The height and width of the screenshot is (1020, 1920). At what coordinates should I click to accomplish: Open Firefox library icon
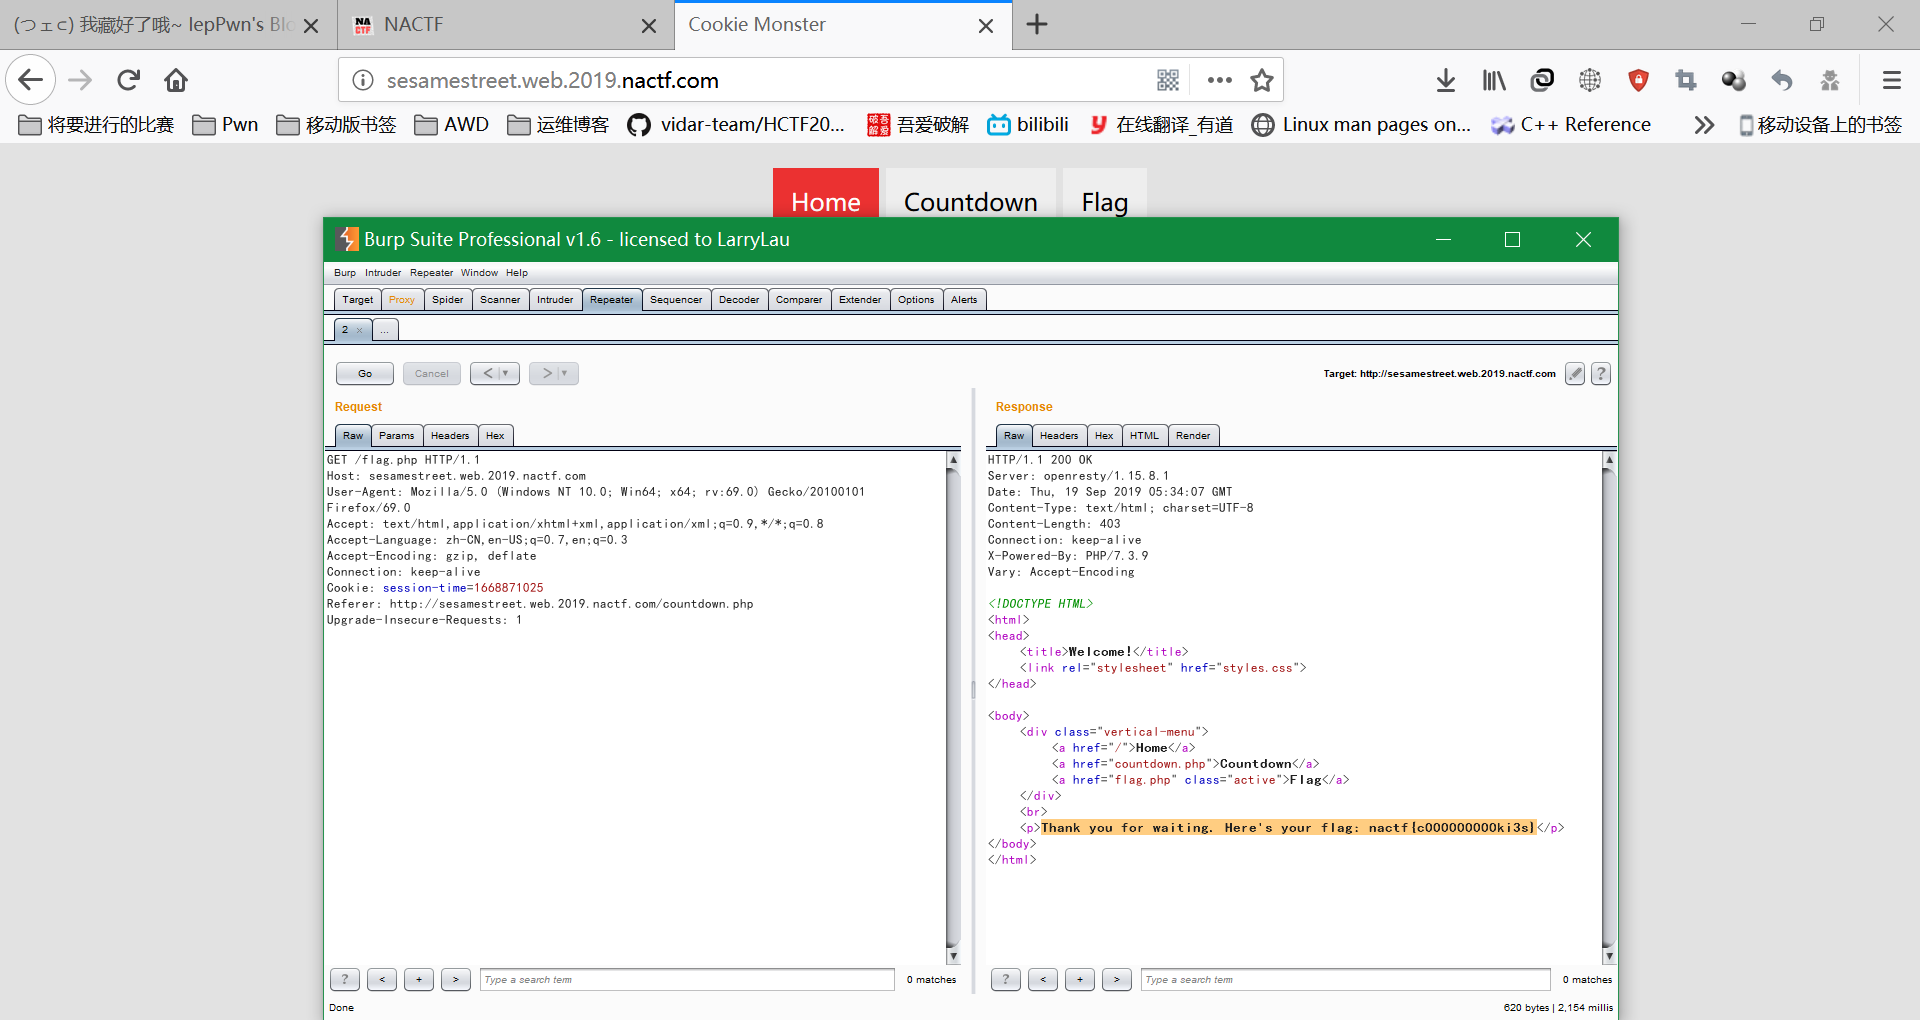coord(1494,80)
